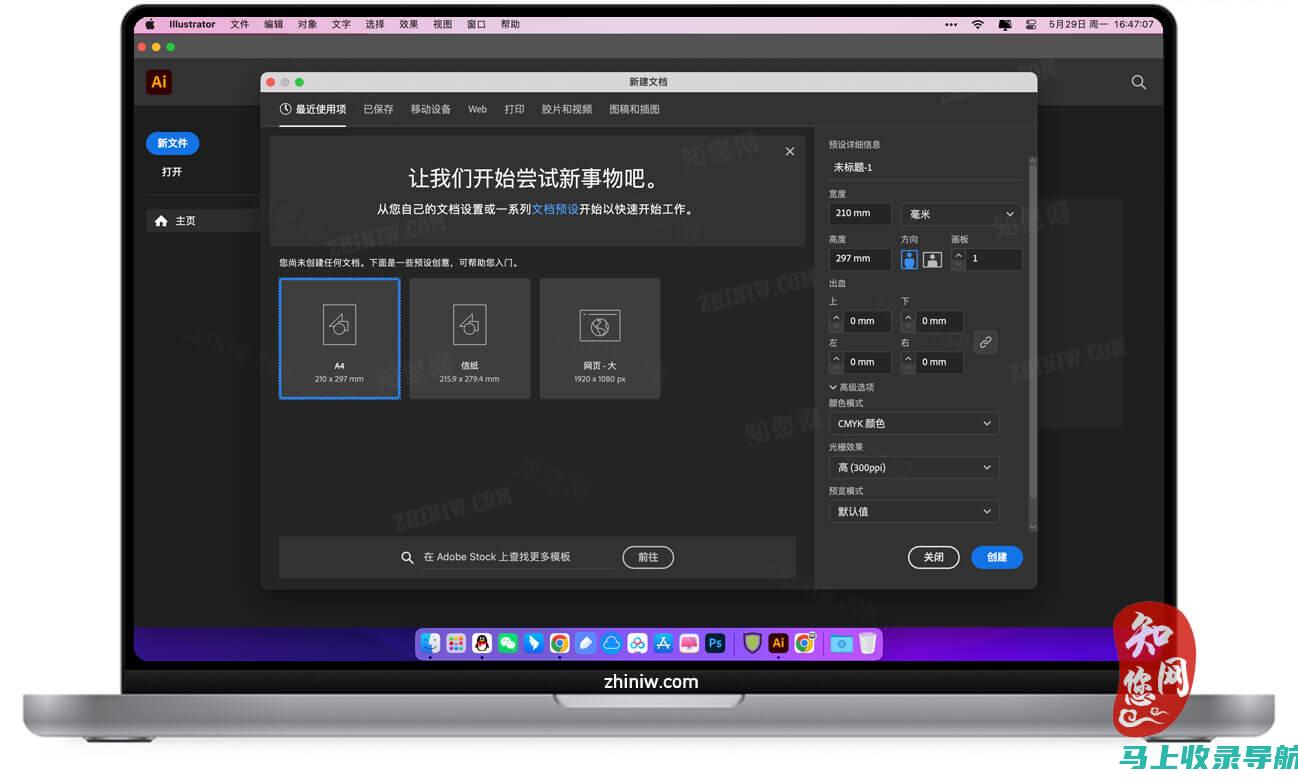Image resolution: width=1298 pixels, height=779 pixels.
Task: Open the Apple menu
Action: (x=150, y=24)
